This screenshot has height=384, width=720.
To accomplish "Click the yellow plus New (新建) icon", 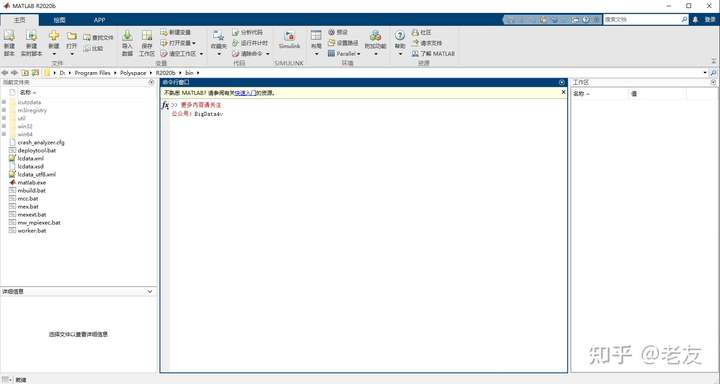I will click(x=54, y=36).
